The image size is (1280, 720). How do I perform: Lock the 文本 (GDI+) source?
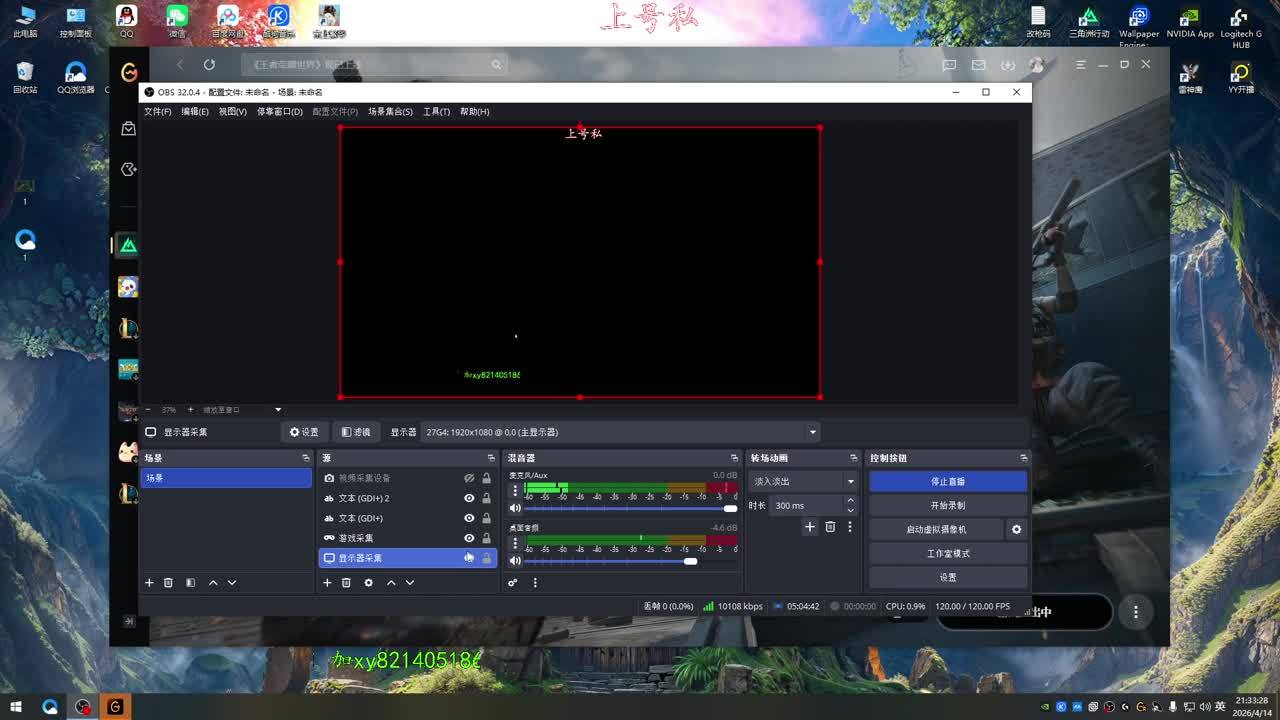[487, 518]
